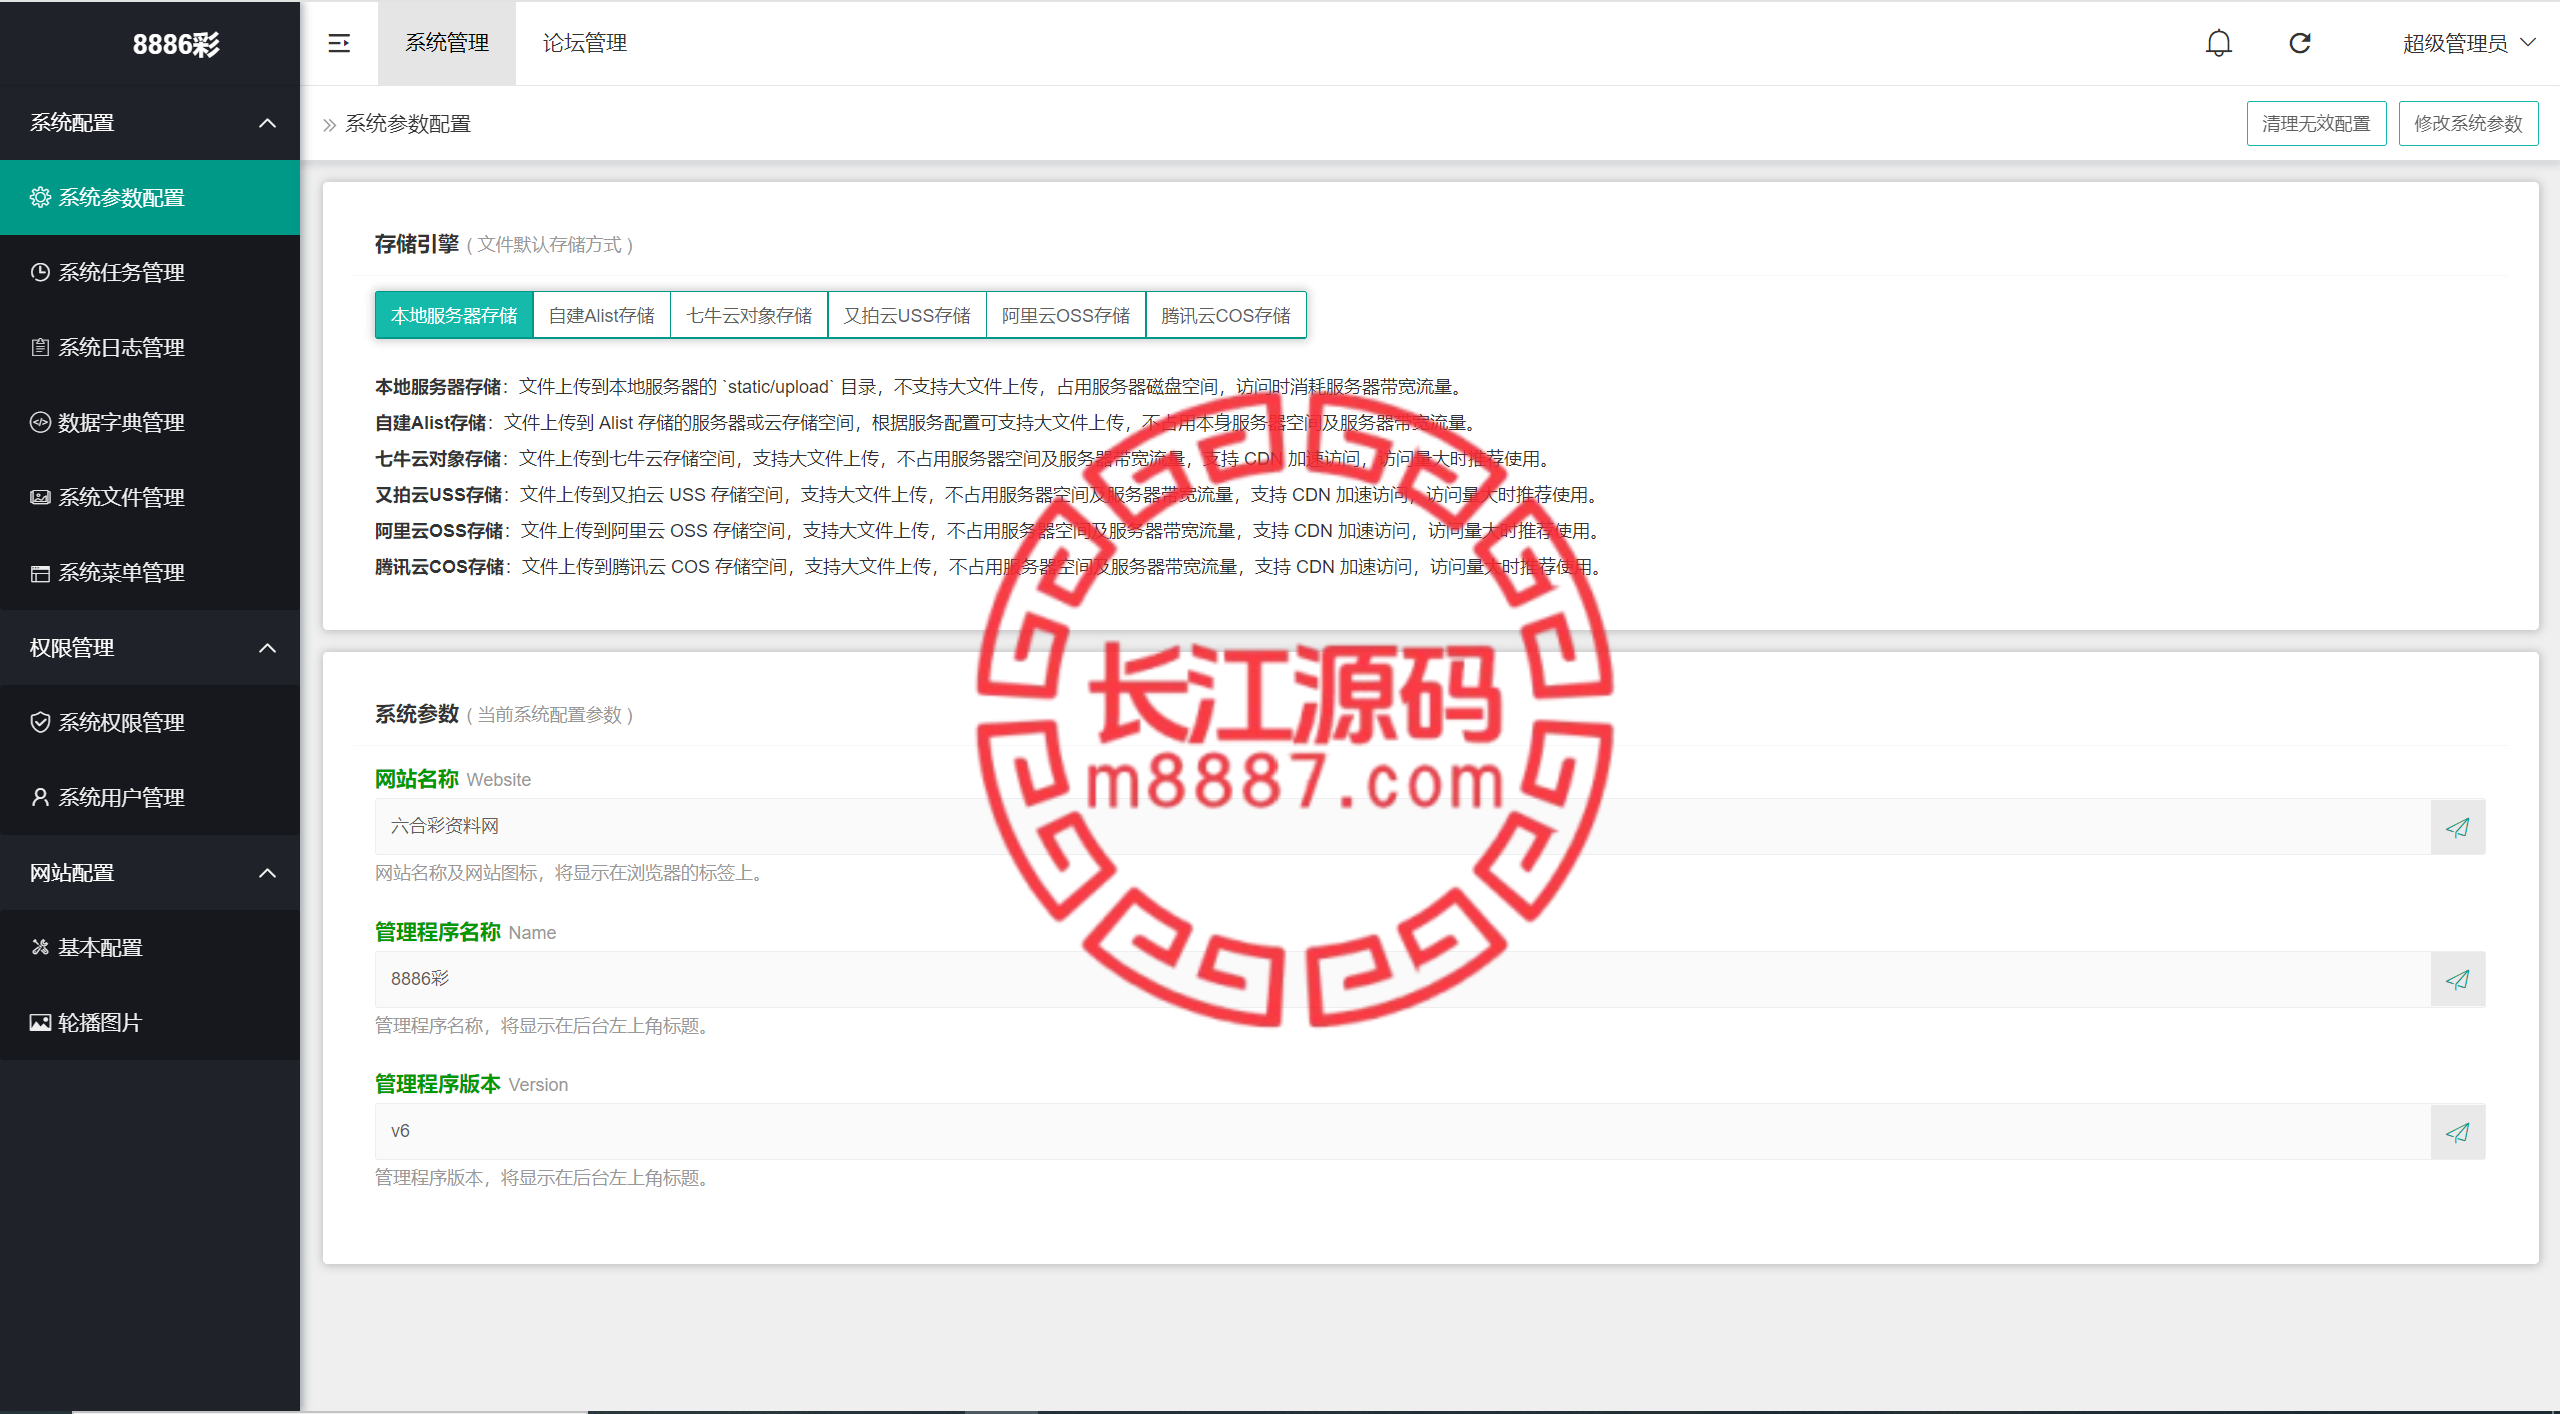The height and width of the screenshot is (1414, 2560).
Task: Select 腾讯云COS存储 storage engine
Action: 1226,315
